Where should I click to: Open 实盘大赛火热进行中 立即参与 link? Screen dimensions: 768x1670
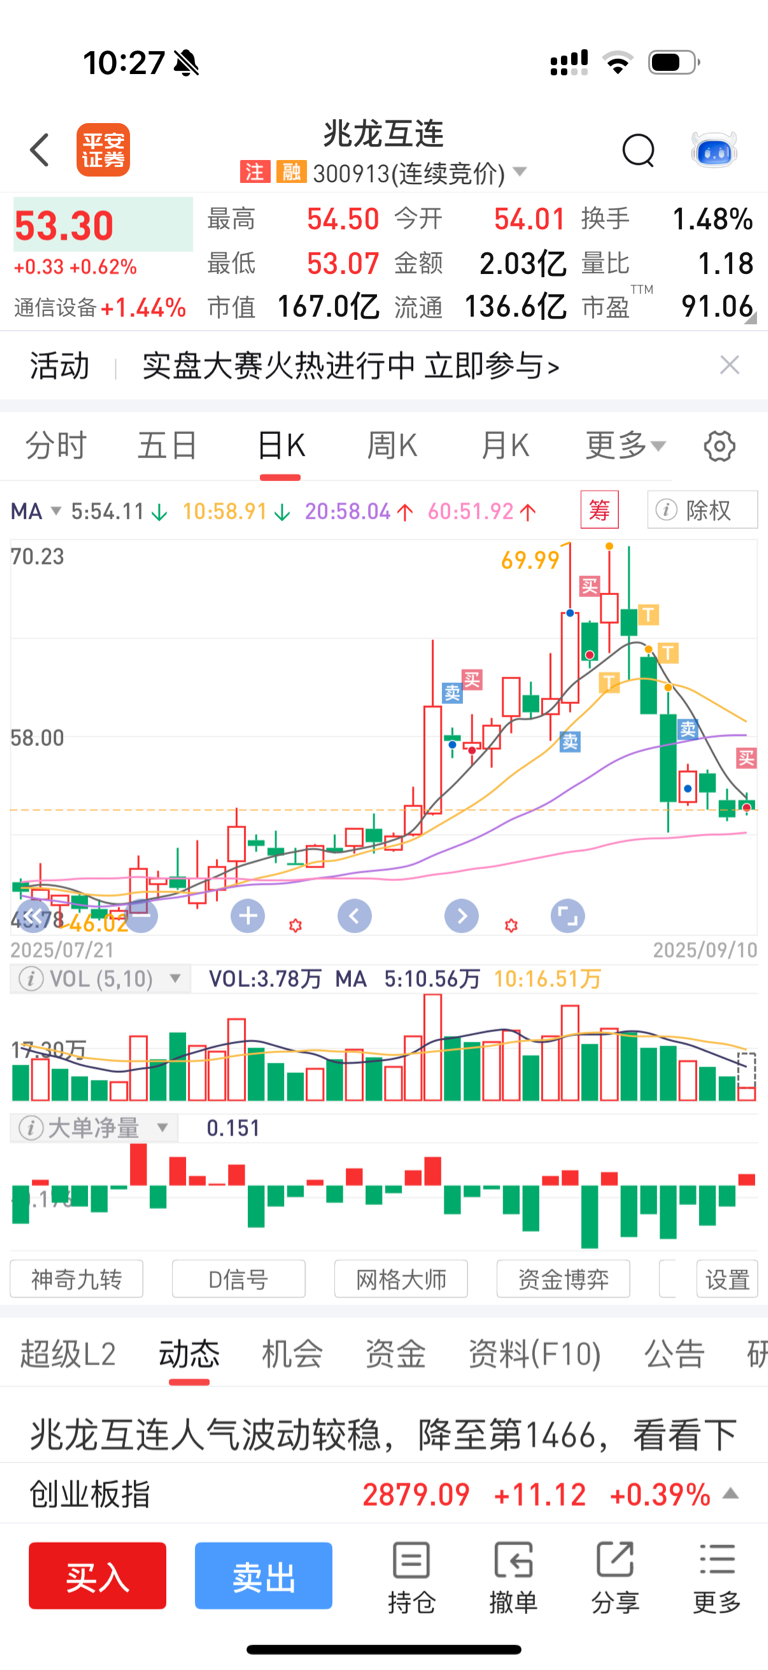tap(351, 366)
